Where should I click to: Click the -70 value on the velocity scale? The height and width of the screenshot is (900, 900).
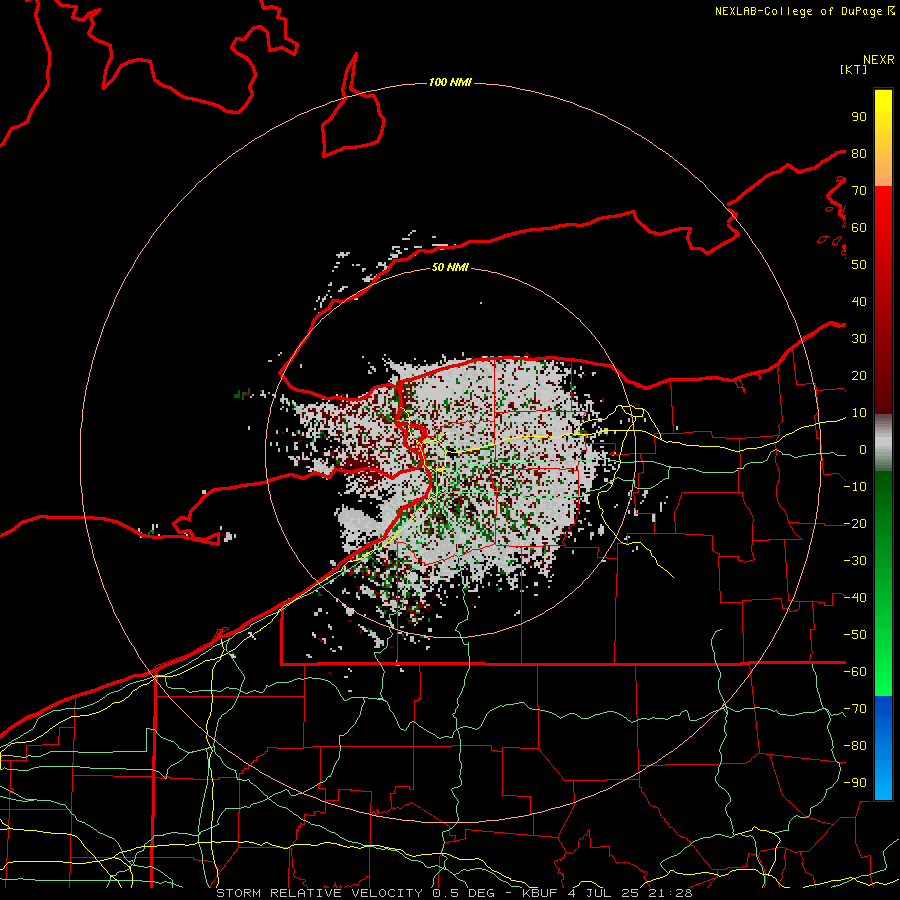(x=855, y=709)
